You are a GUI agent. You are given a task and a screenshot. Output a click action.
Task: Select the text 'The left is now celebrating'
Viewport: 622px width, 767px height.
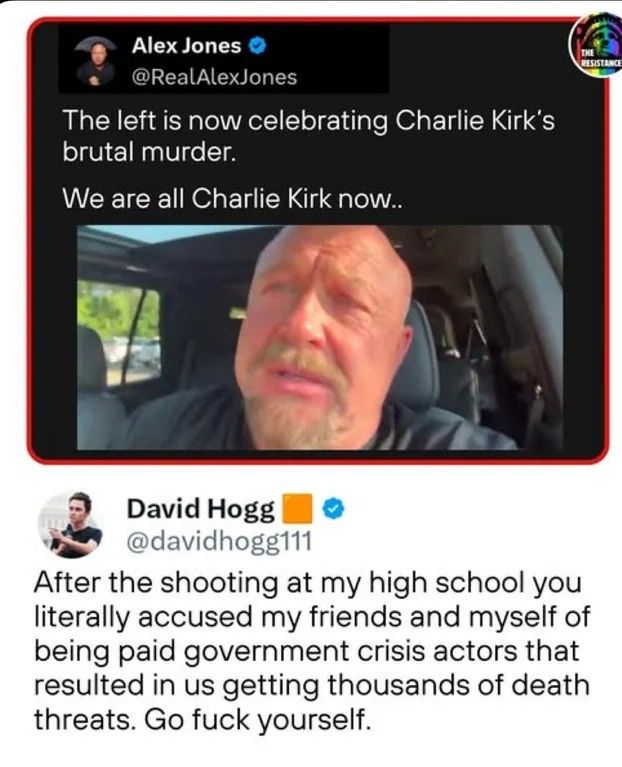(x=225, y=120)
